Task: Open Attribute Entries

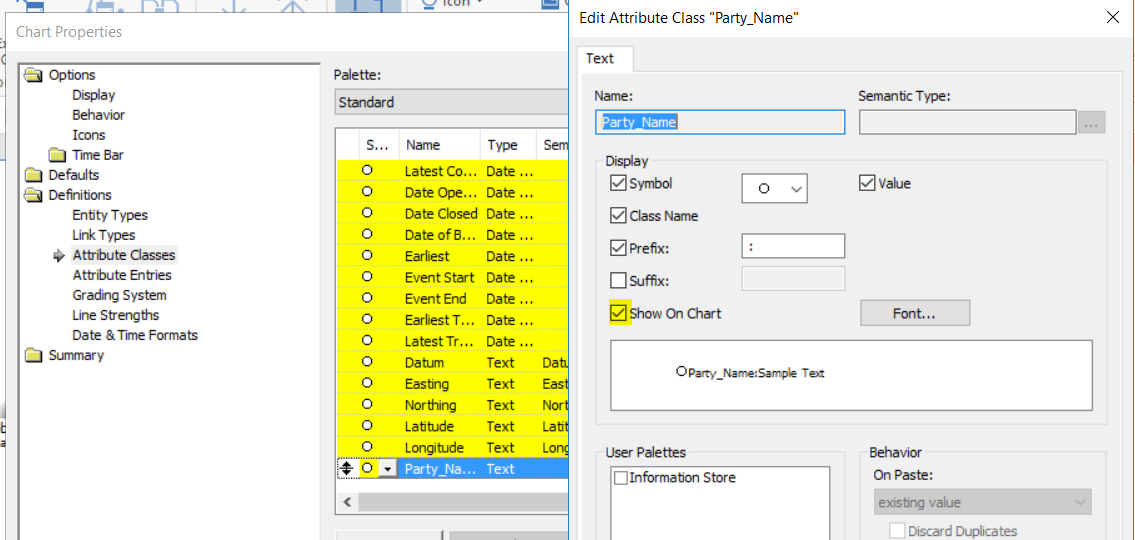Action: coord(122,275)
